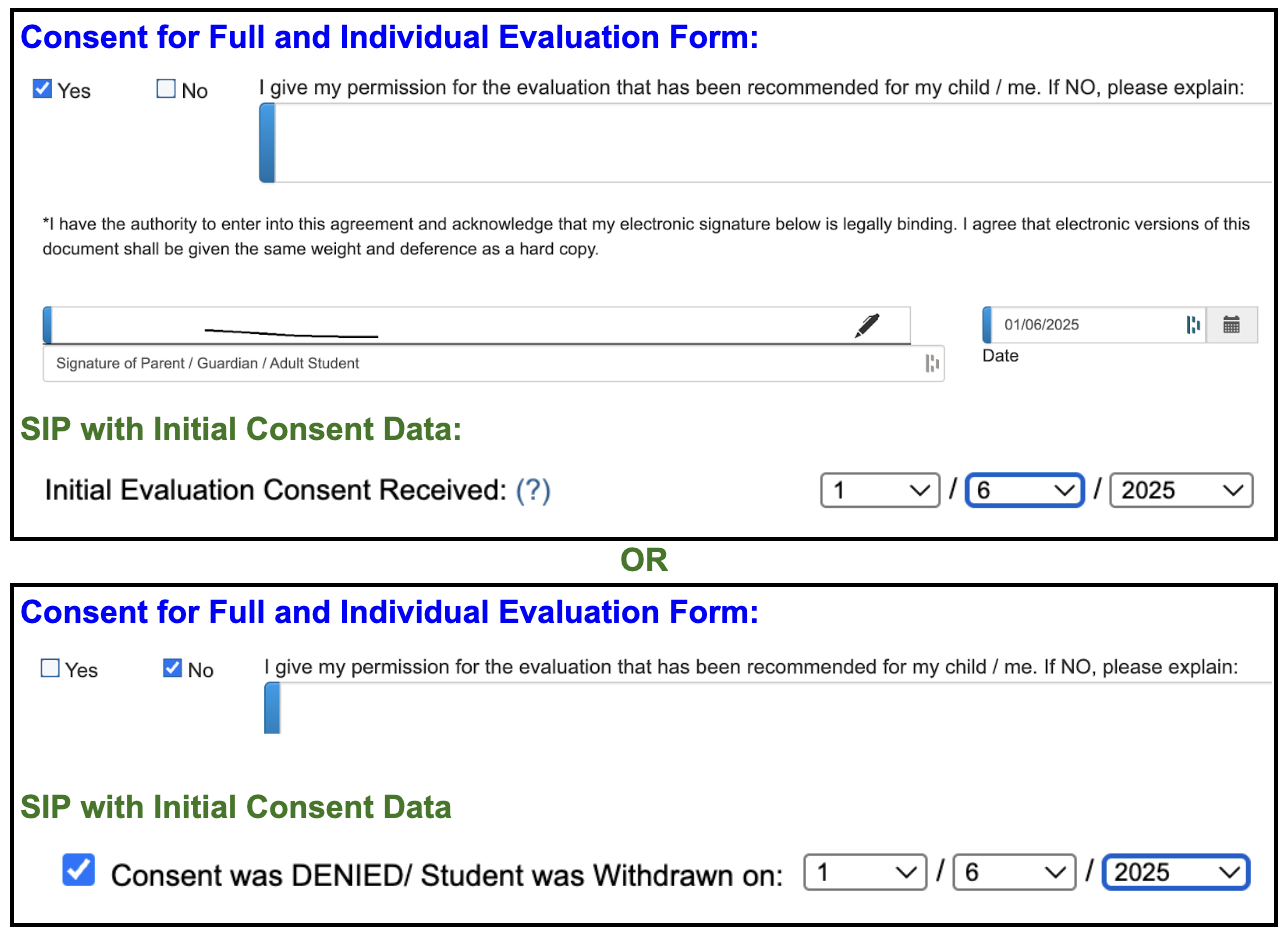The image size is (1284, 936).
Task: Open the day dropdown in the DENIED date row
Action: (x=1013, y=871)
